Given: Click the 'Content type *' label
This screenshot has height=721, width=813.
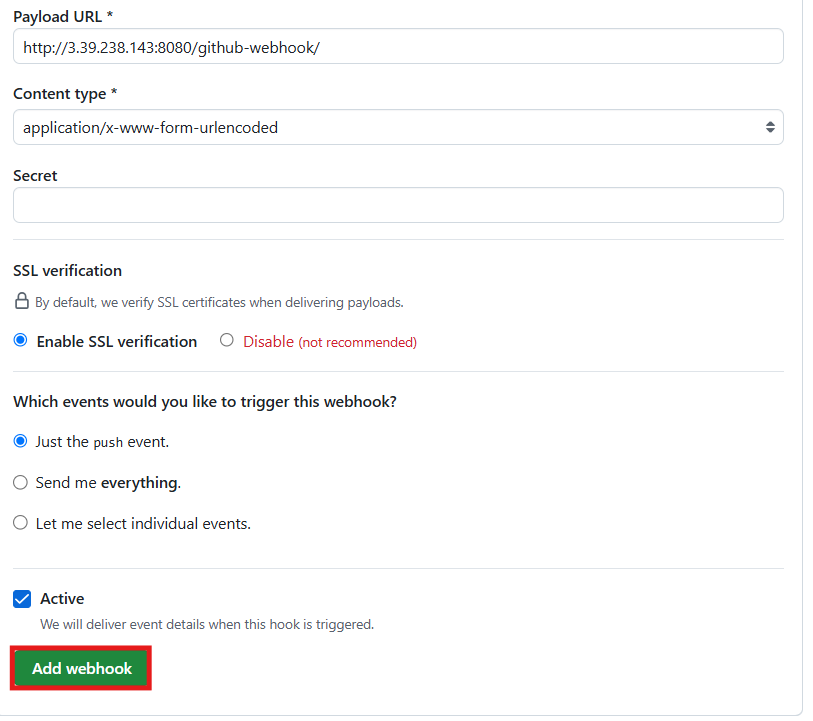Looking at the screenshot, I should (65, 94).
